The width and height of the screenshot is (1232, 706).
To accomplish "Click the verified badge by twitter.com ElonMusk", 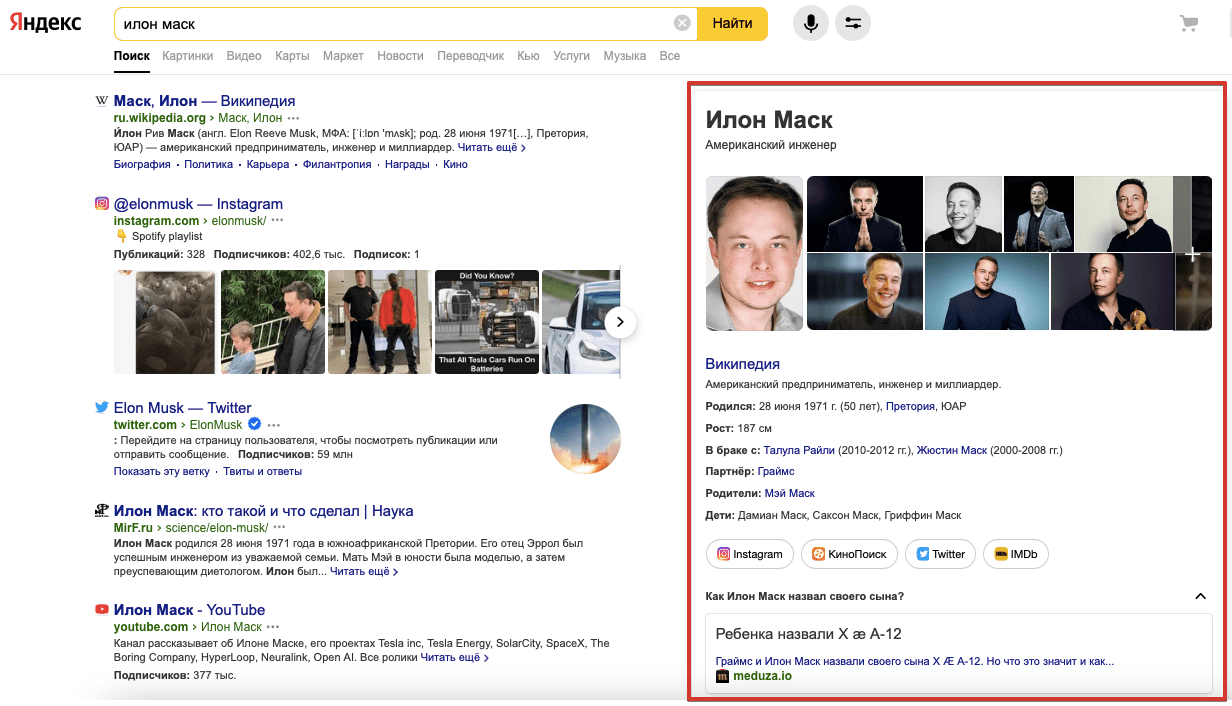I will tap(255, 424).
